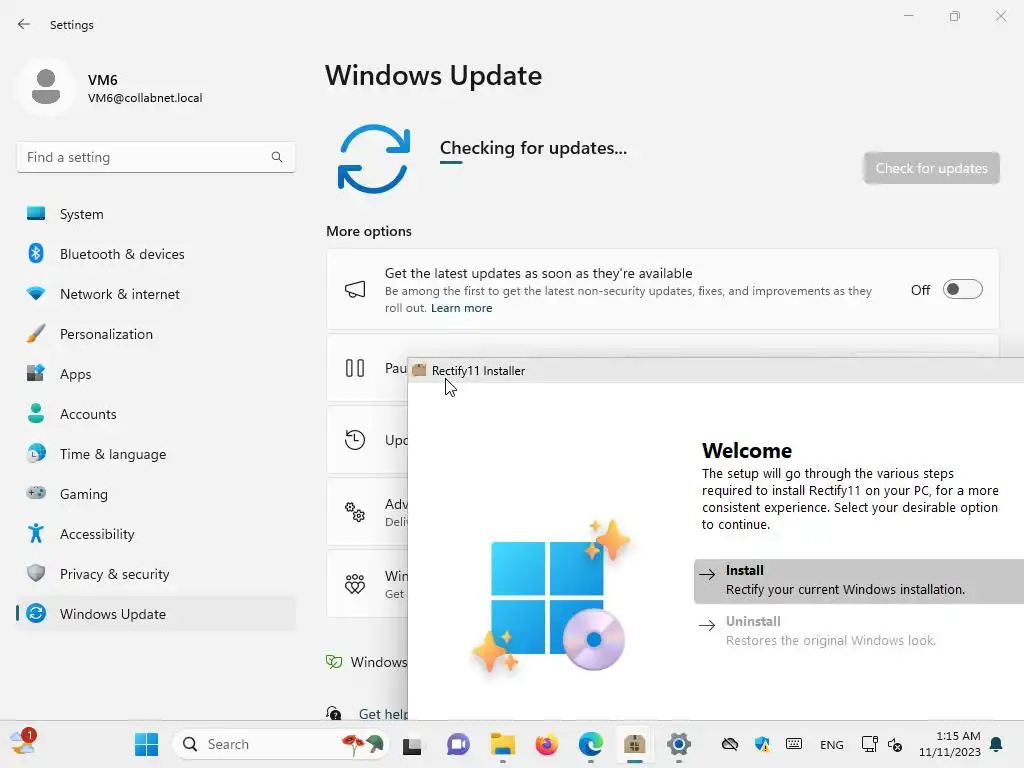Click the taskbar Search box
Screen dimensions: 1024x768
[x=281, y=744]
